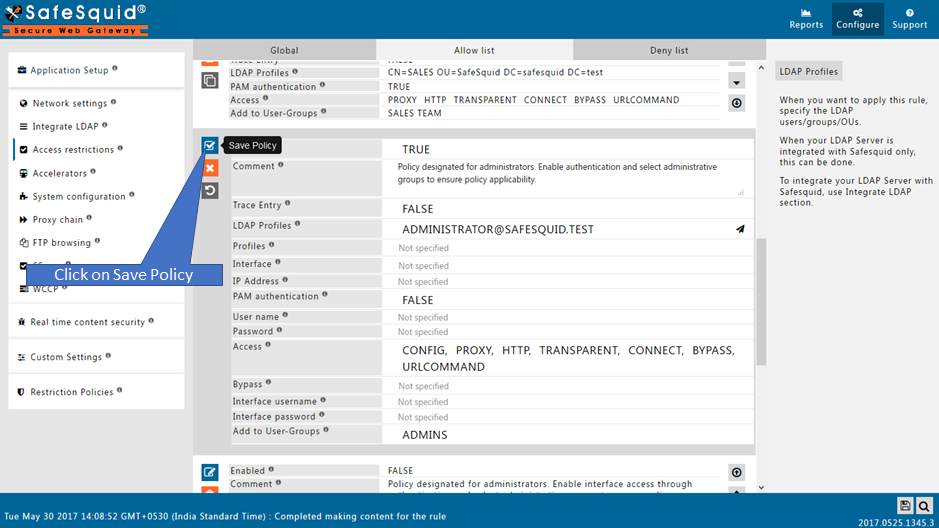Click the clone icon of the SALES policy
The width and height of the screenshot is (939, 528).
point(210,80)
